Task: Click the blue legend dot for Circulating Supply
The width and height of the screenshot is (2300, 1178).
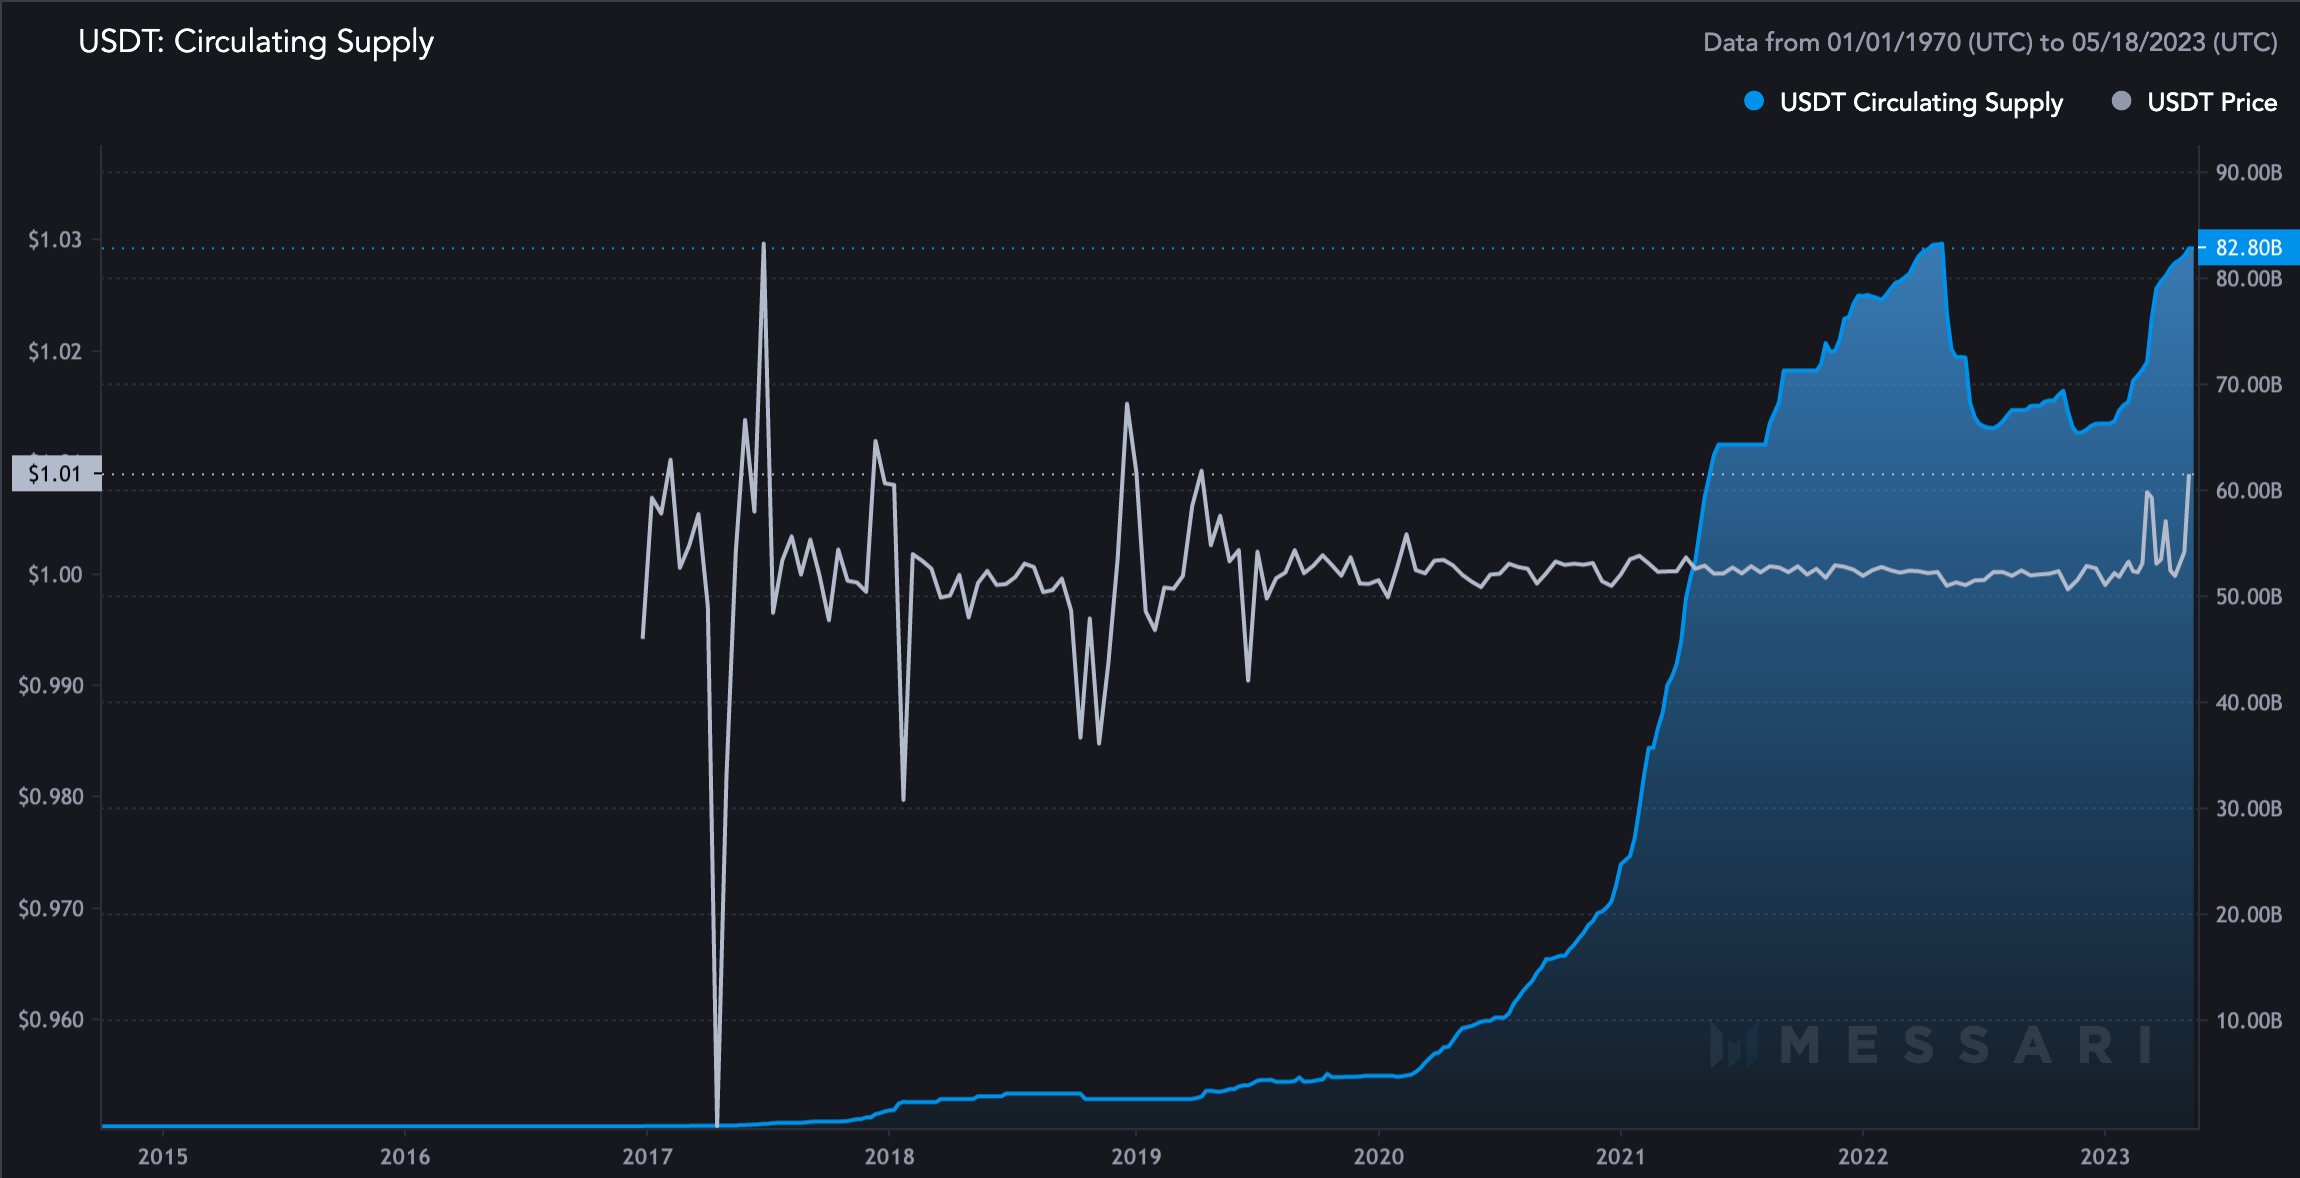Action: tap(1752, 101)
